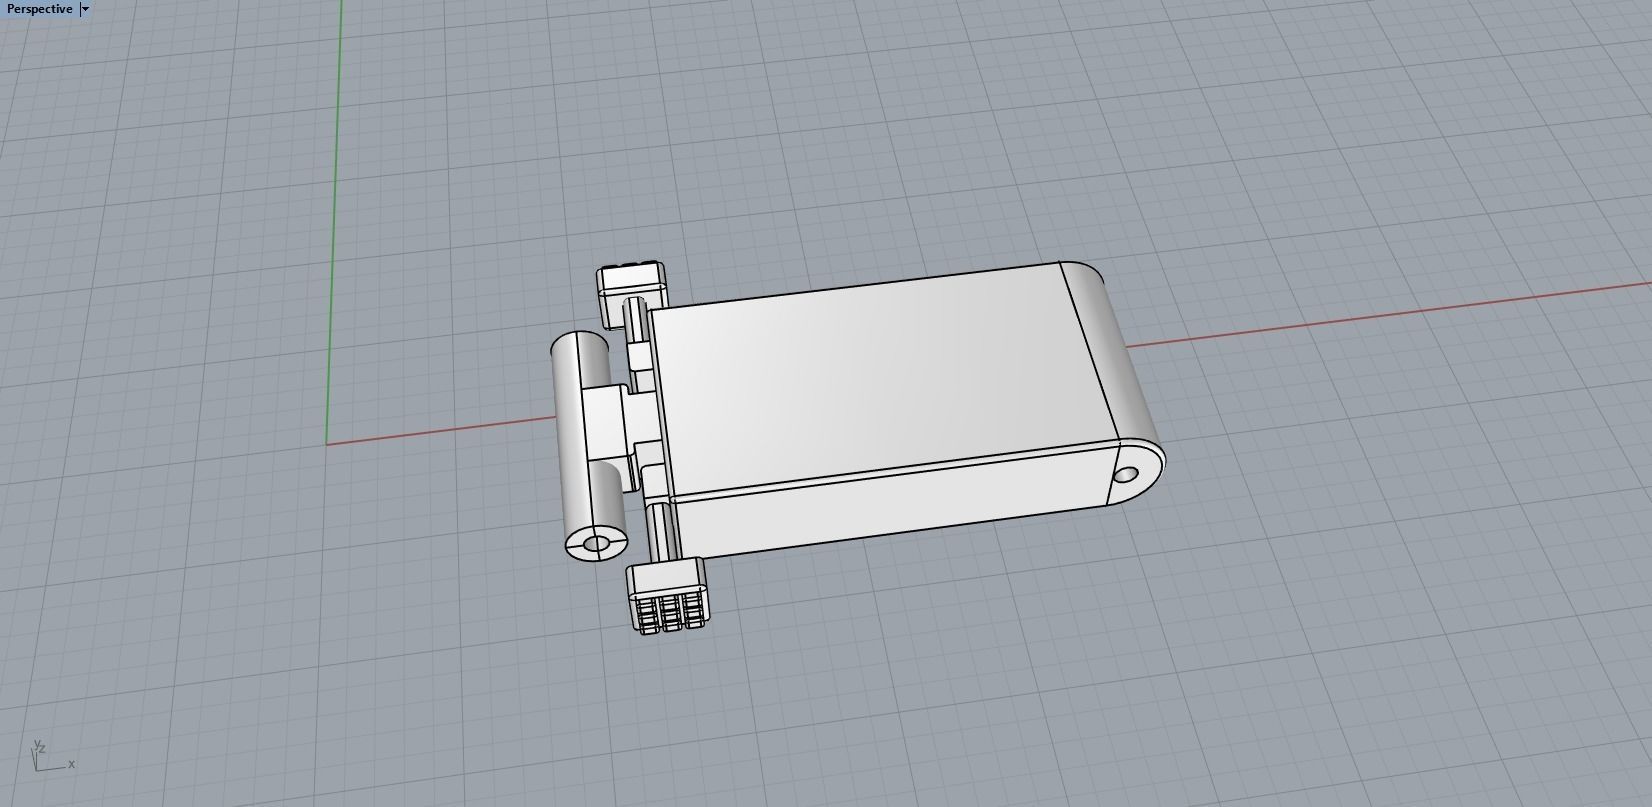The width and height of the screenshot is (1652, 807).
Task: Select the hollow cylinder at the model's left end
Action: click(589, 447)
